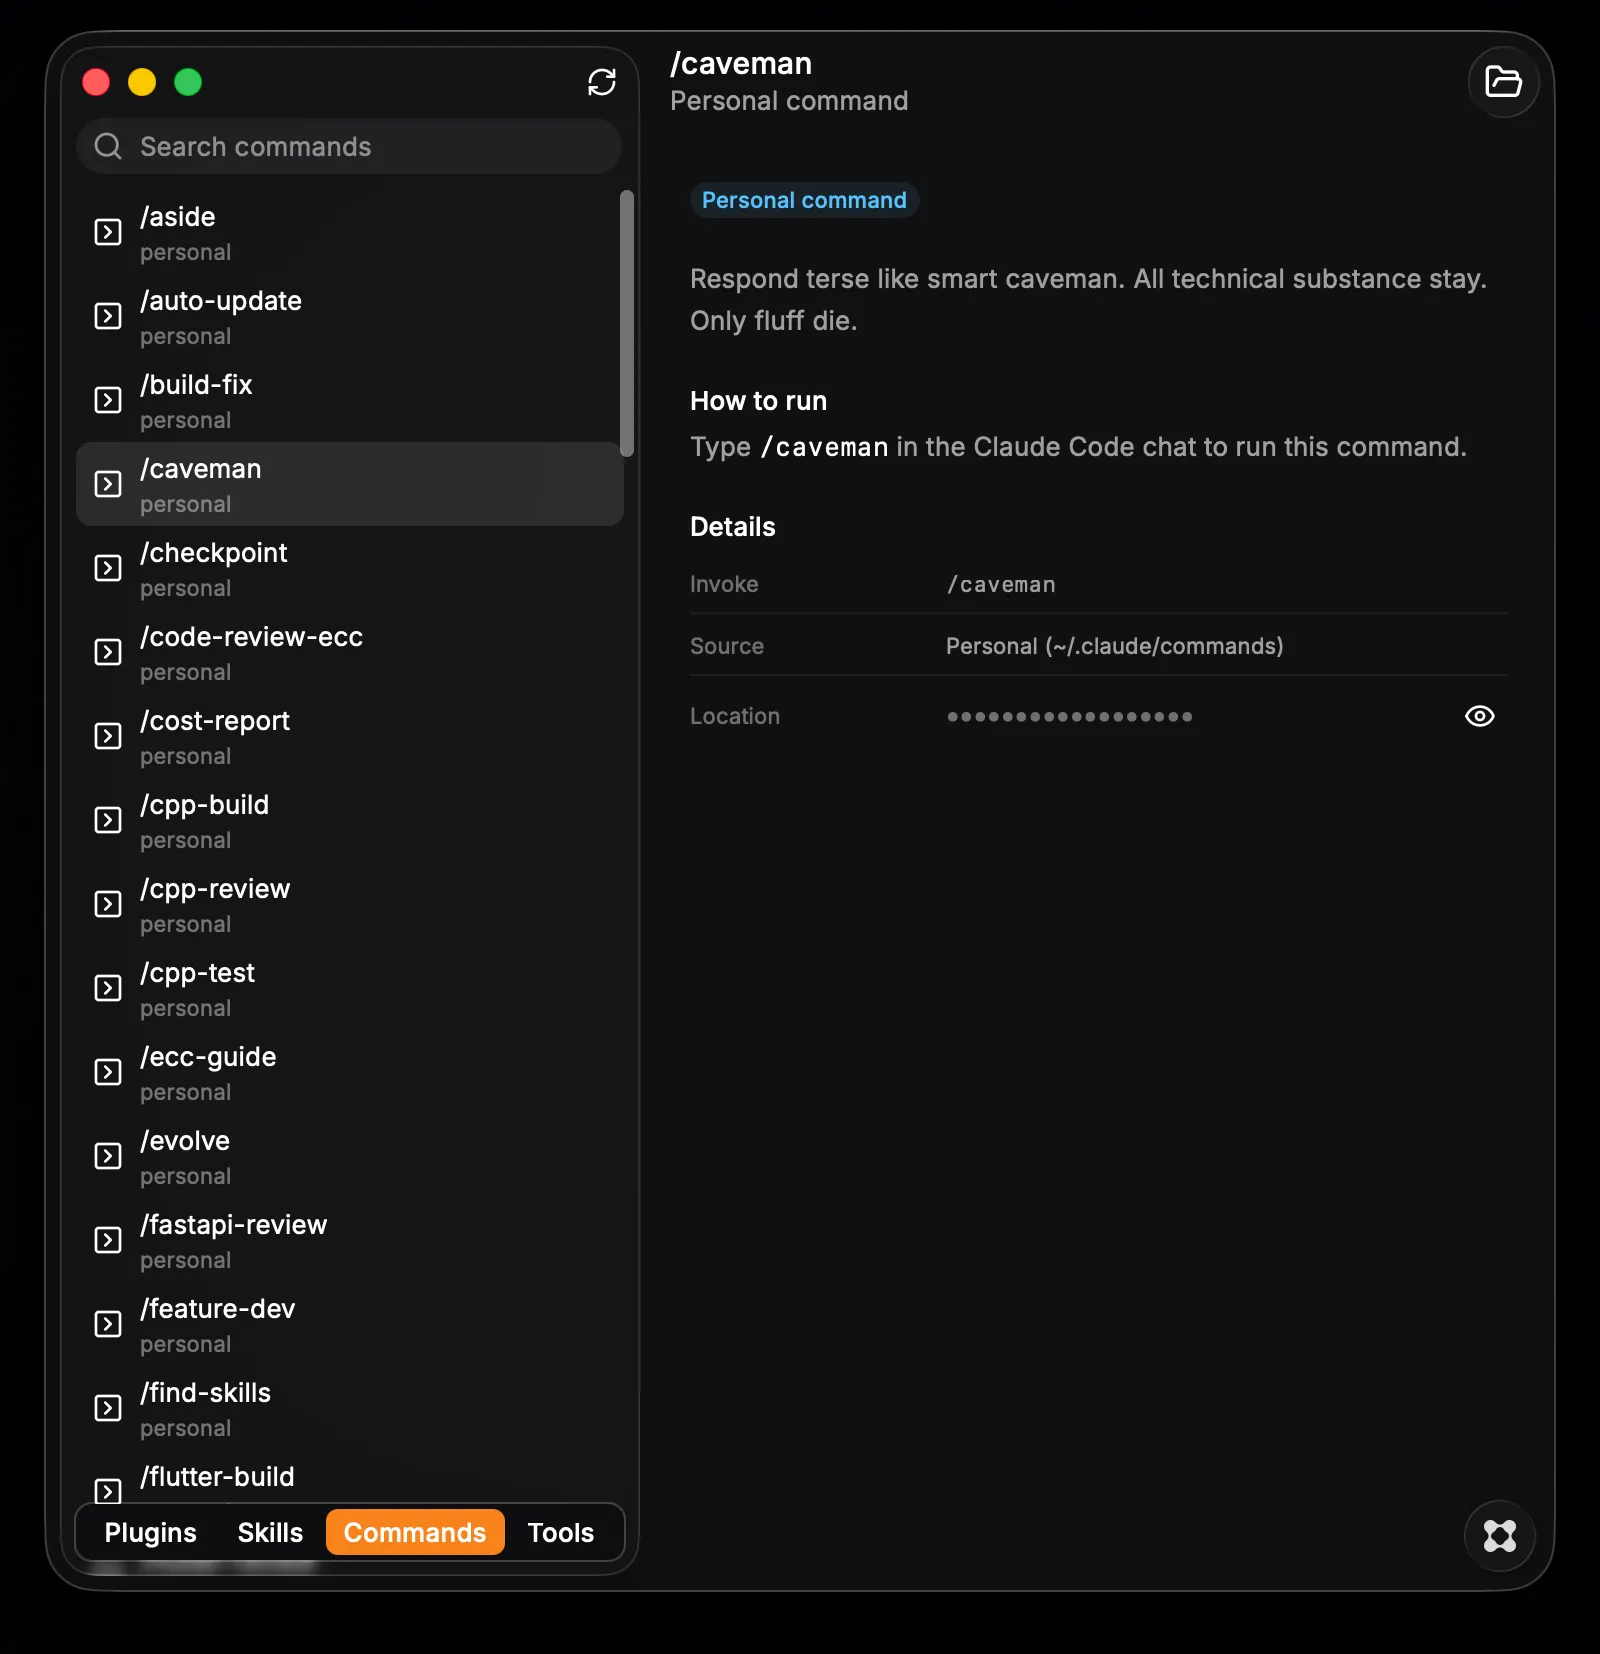Click the icon beside /cpp-test
This screenshot has height=1654, width=1600.
coord(107,988)
